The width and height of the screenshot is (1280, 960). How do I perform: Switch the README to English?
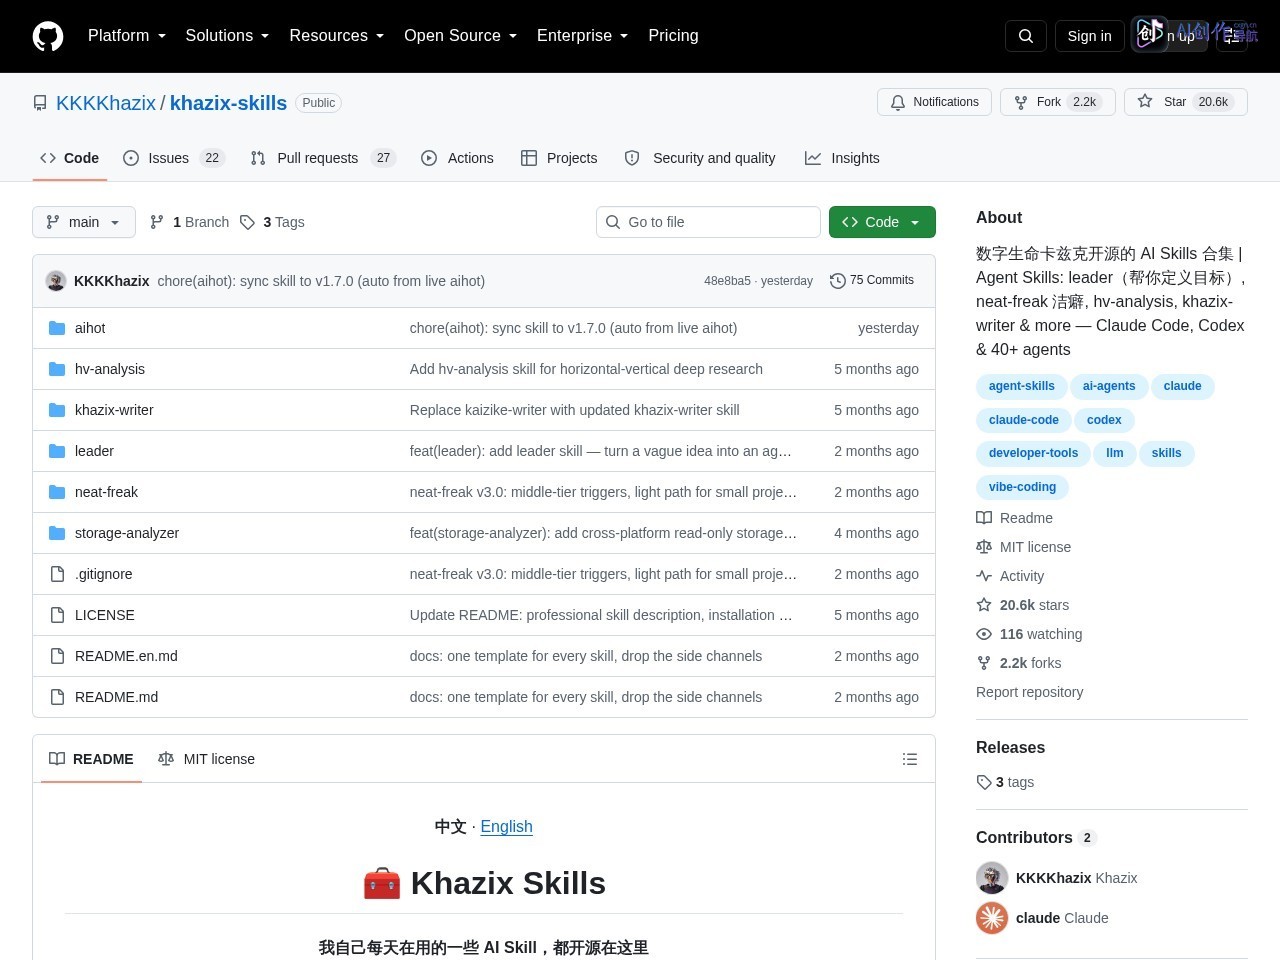tap(506, 826)
